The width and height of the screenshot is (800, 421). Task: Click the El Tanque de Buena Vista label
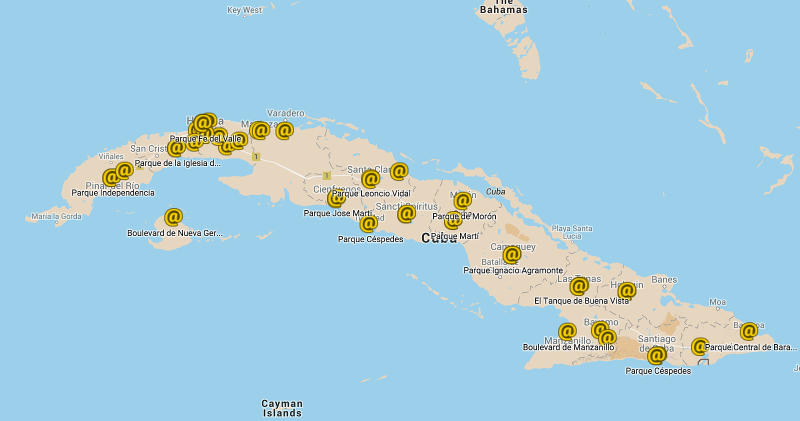(x=582, y=301)
